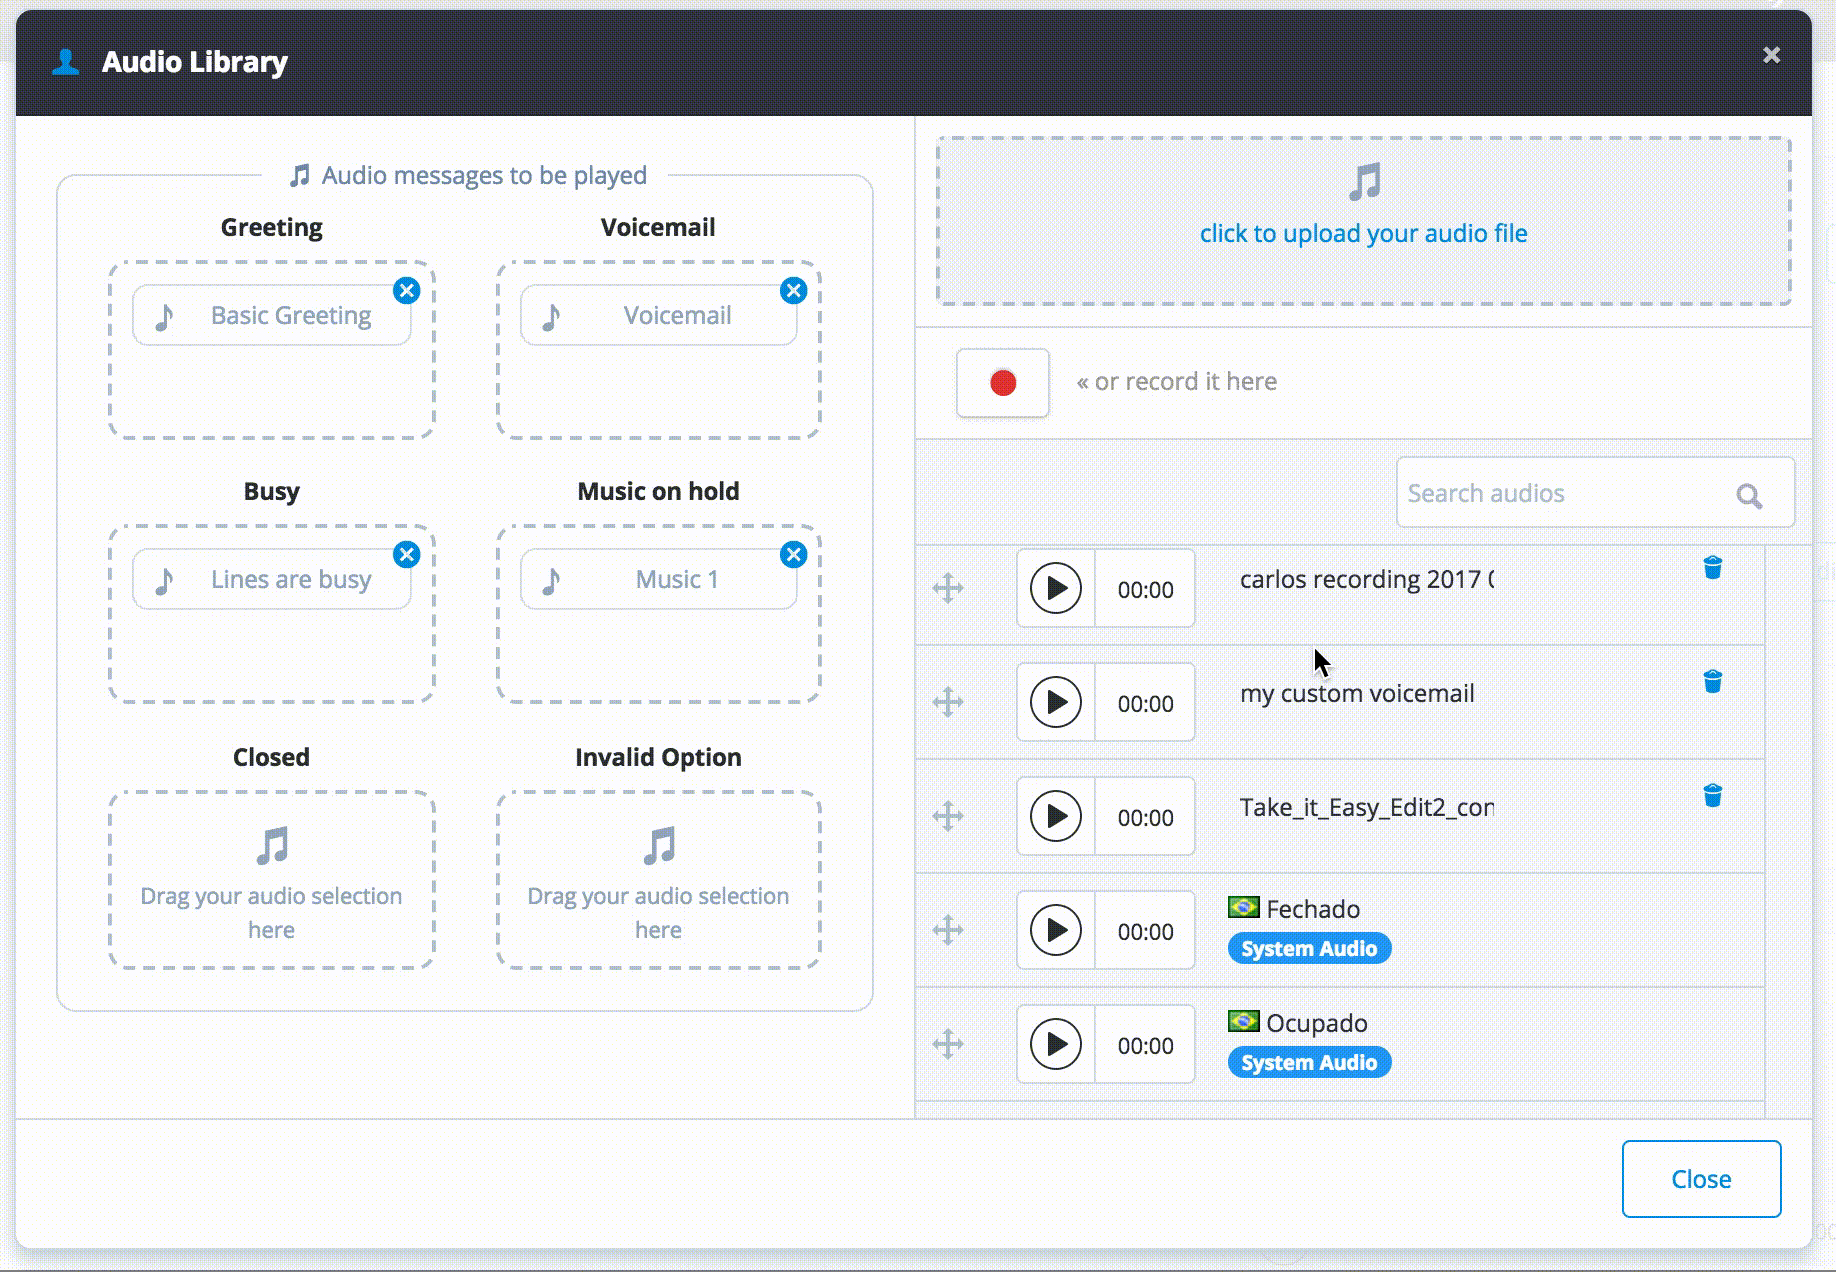Select the Closed audio drop zone
Image resolution: width=1836 pixels, height=1272 pixels.
click(271, 880)
